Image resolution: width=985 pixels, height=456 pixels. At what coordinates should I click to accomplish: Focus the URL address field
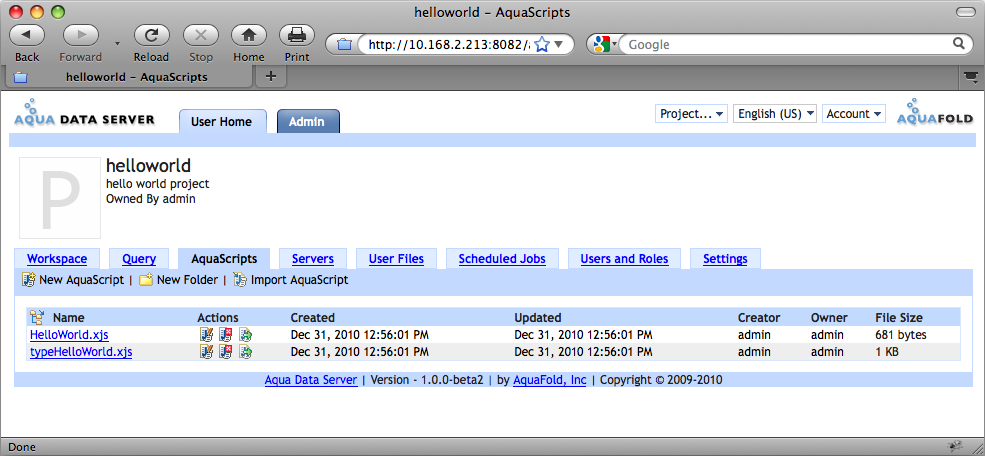tap(449, 45)
